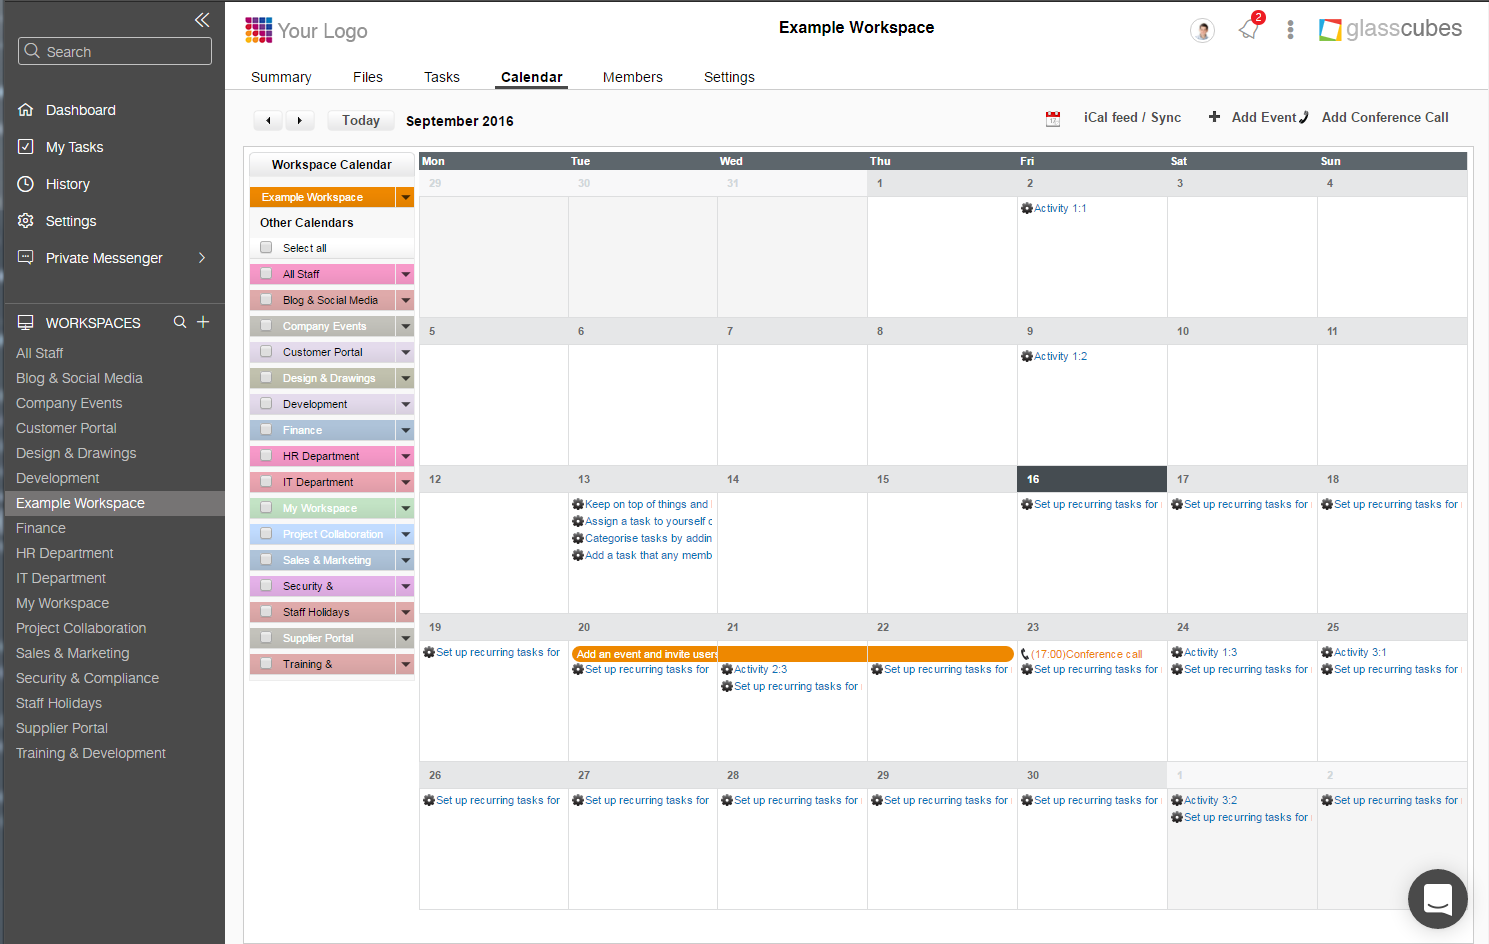
Task: Click the iCal feed / Sync calendar icon
Action: coord(1052,117)
